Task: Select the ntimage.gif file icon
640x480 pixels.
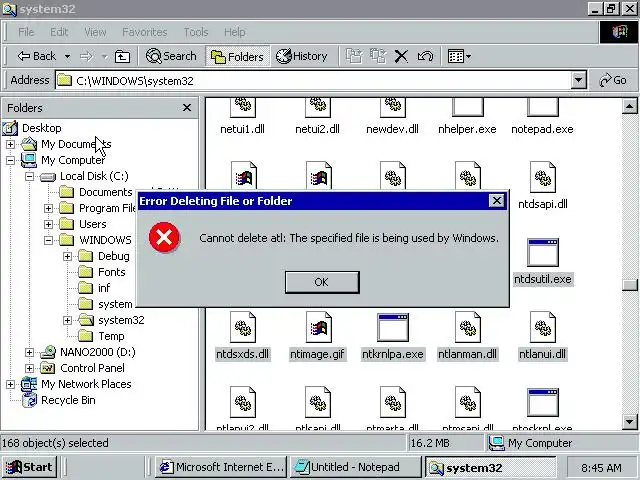Action: 318,327
